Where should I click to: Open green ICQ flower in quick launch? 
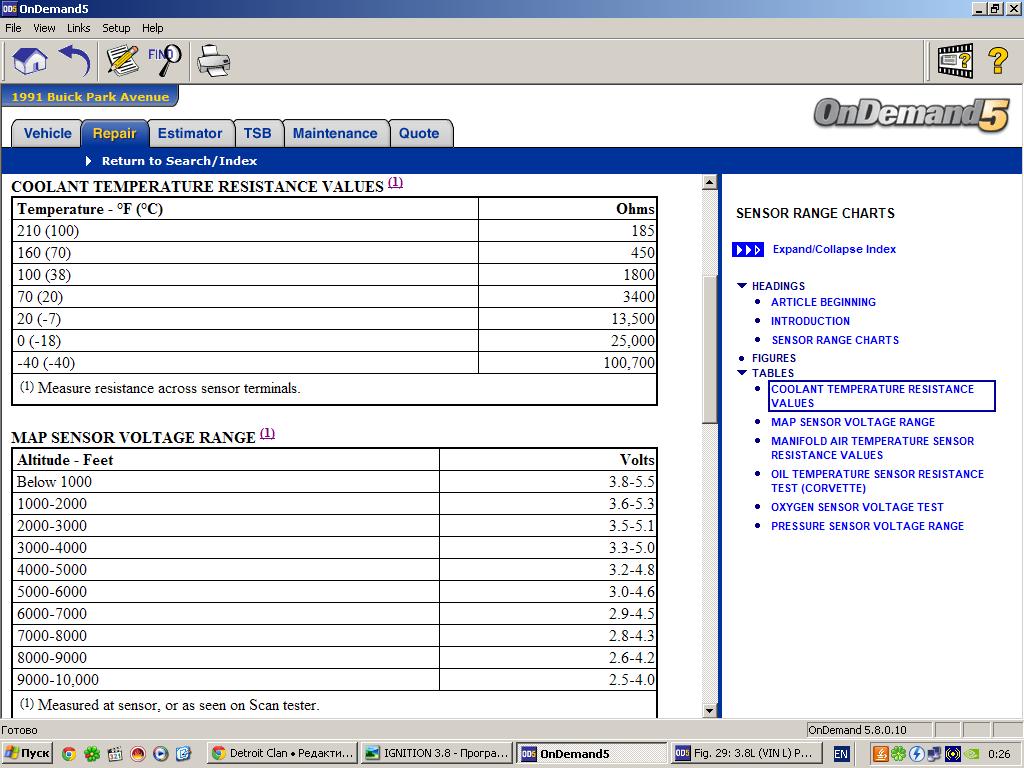pyautogui.click(x=92, y=754)
